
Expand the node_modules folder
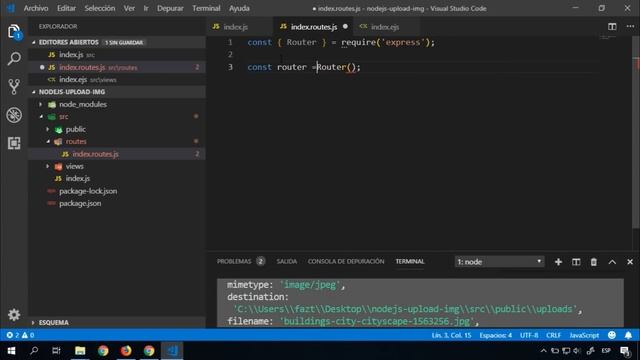point(40,104)
